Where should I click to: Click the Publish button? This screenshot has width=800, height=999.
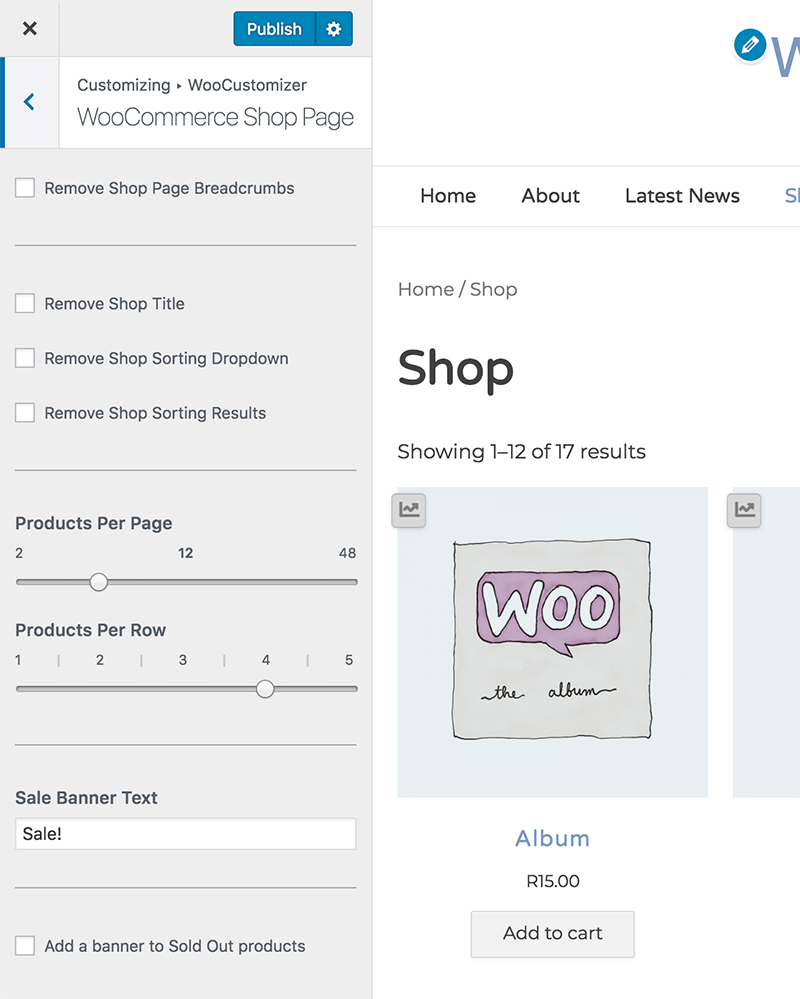coord(274,29)
